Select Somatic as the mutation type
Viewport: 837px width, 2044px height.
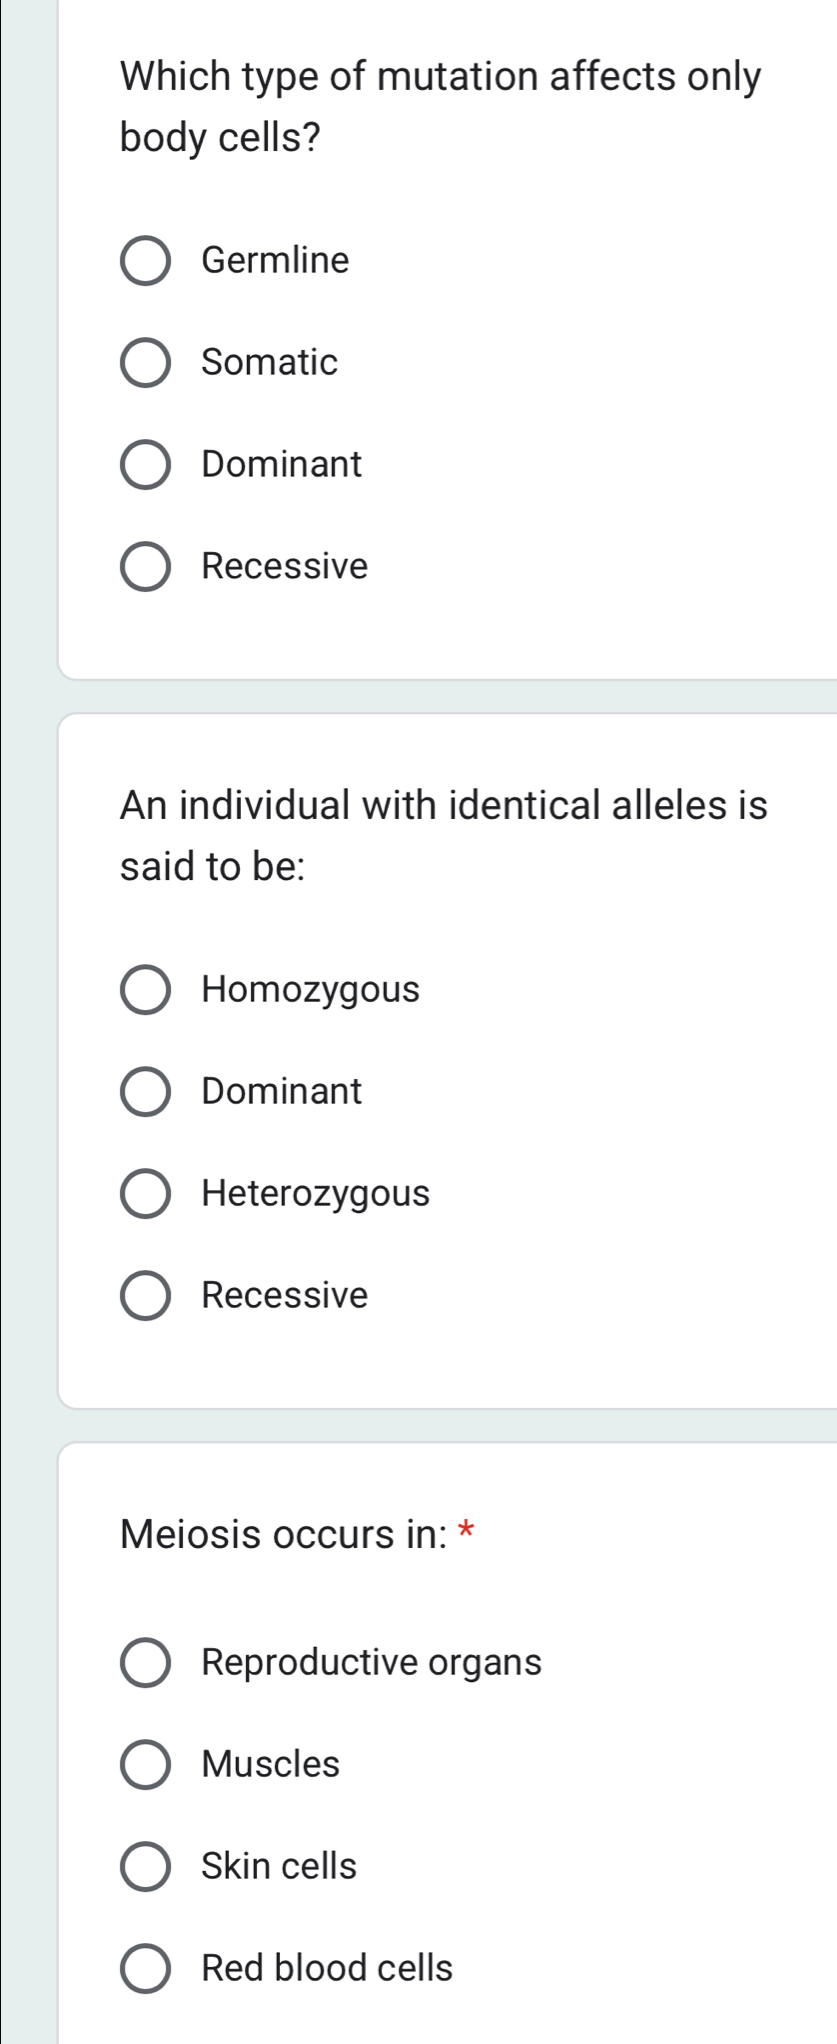[146, 364]
